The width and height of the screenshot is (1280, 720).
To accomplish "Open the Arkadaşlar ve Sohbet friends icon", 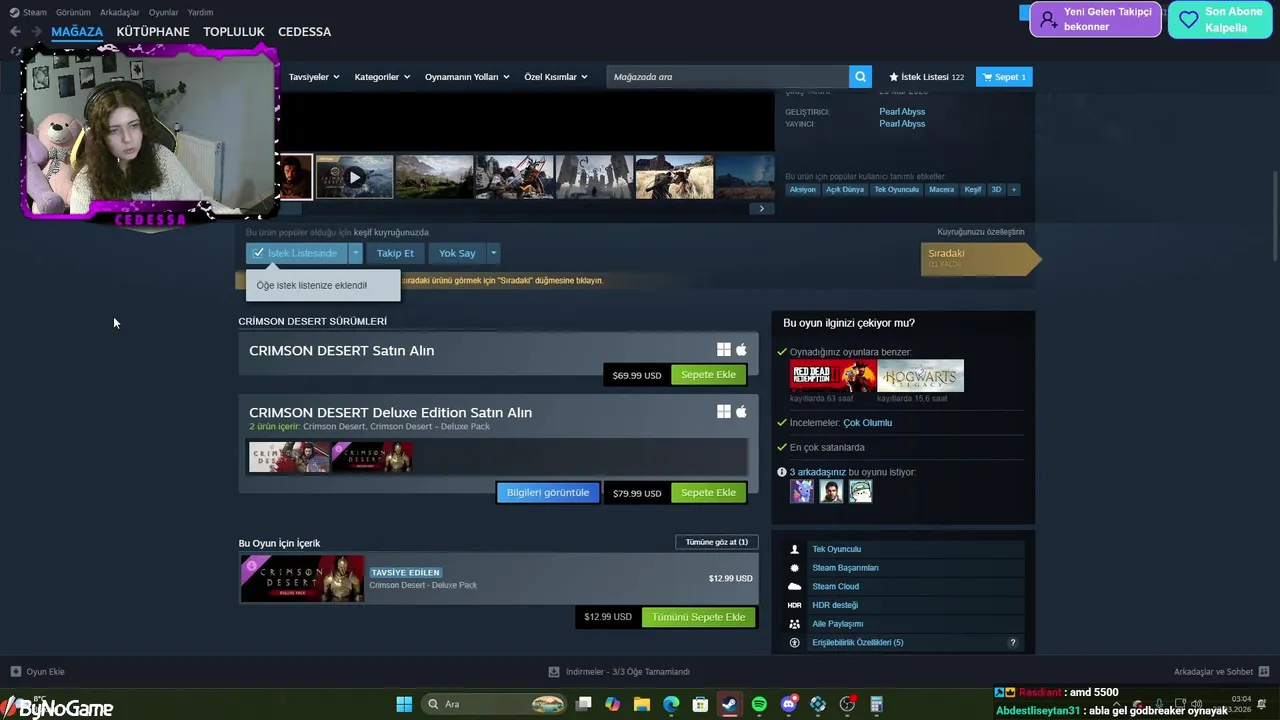I will tap(1264, 672).
